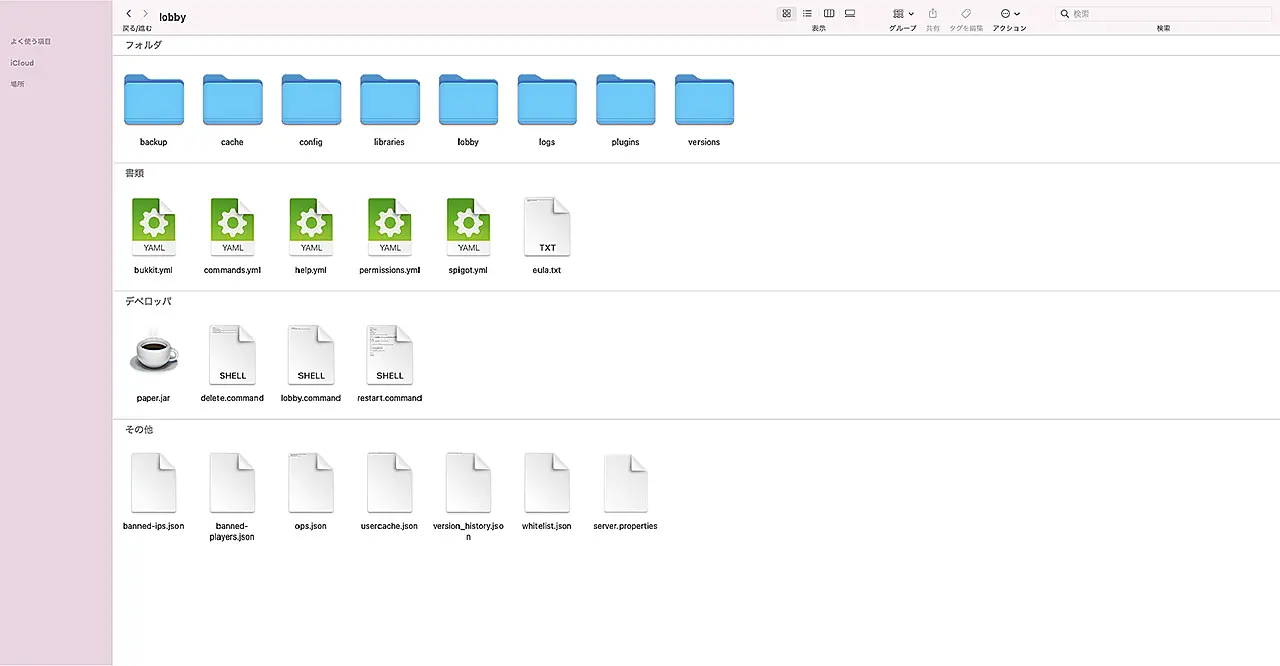Expand the iCloud sidebar section

(22, 63)
